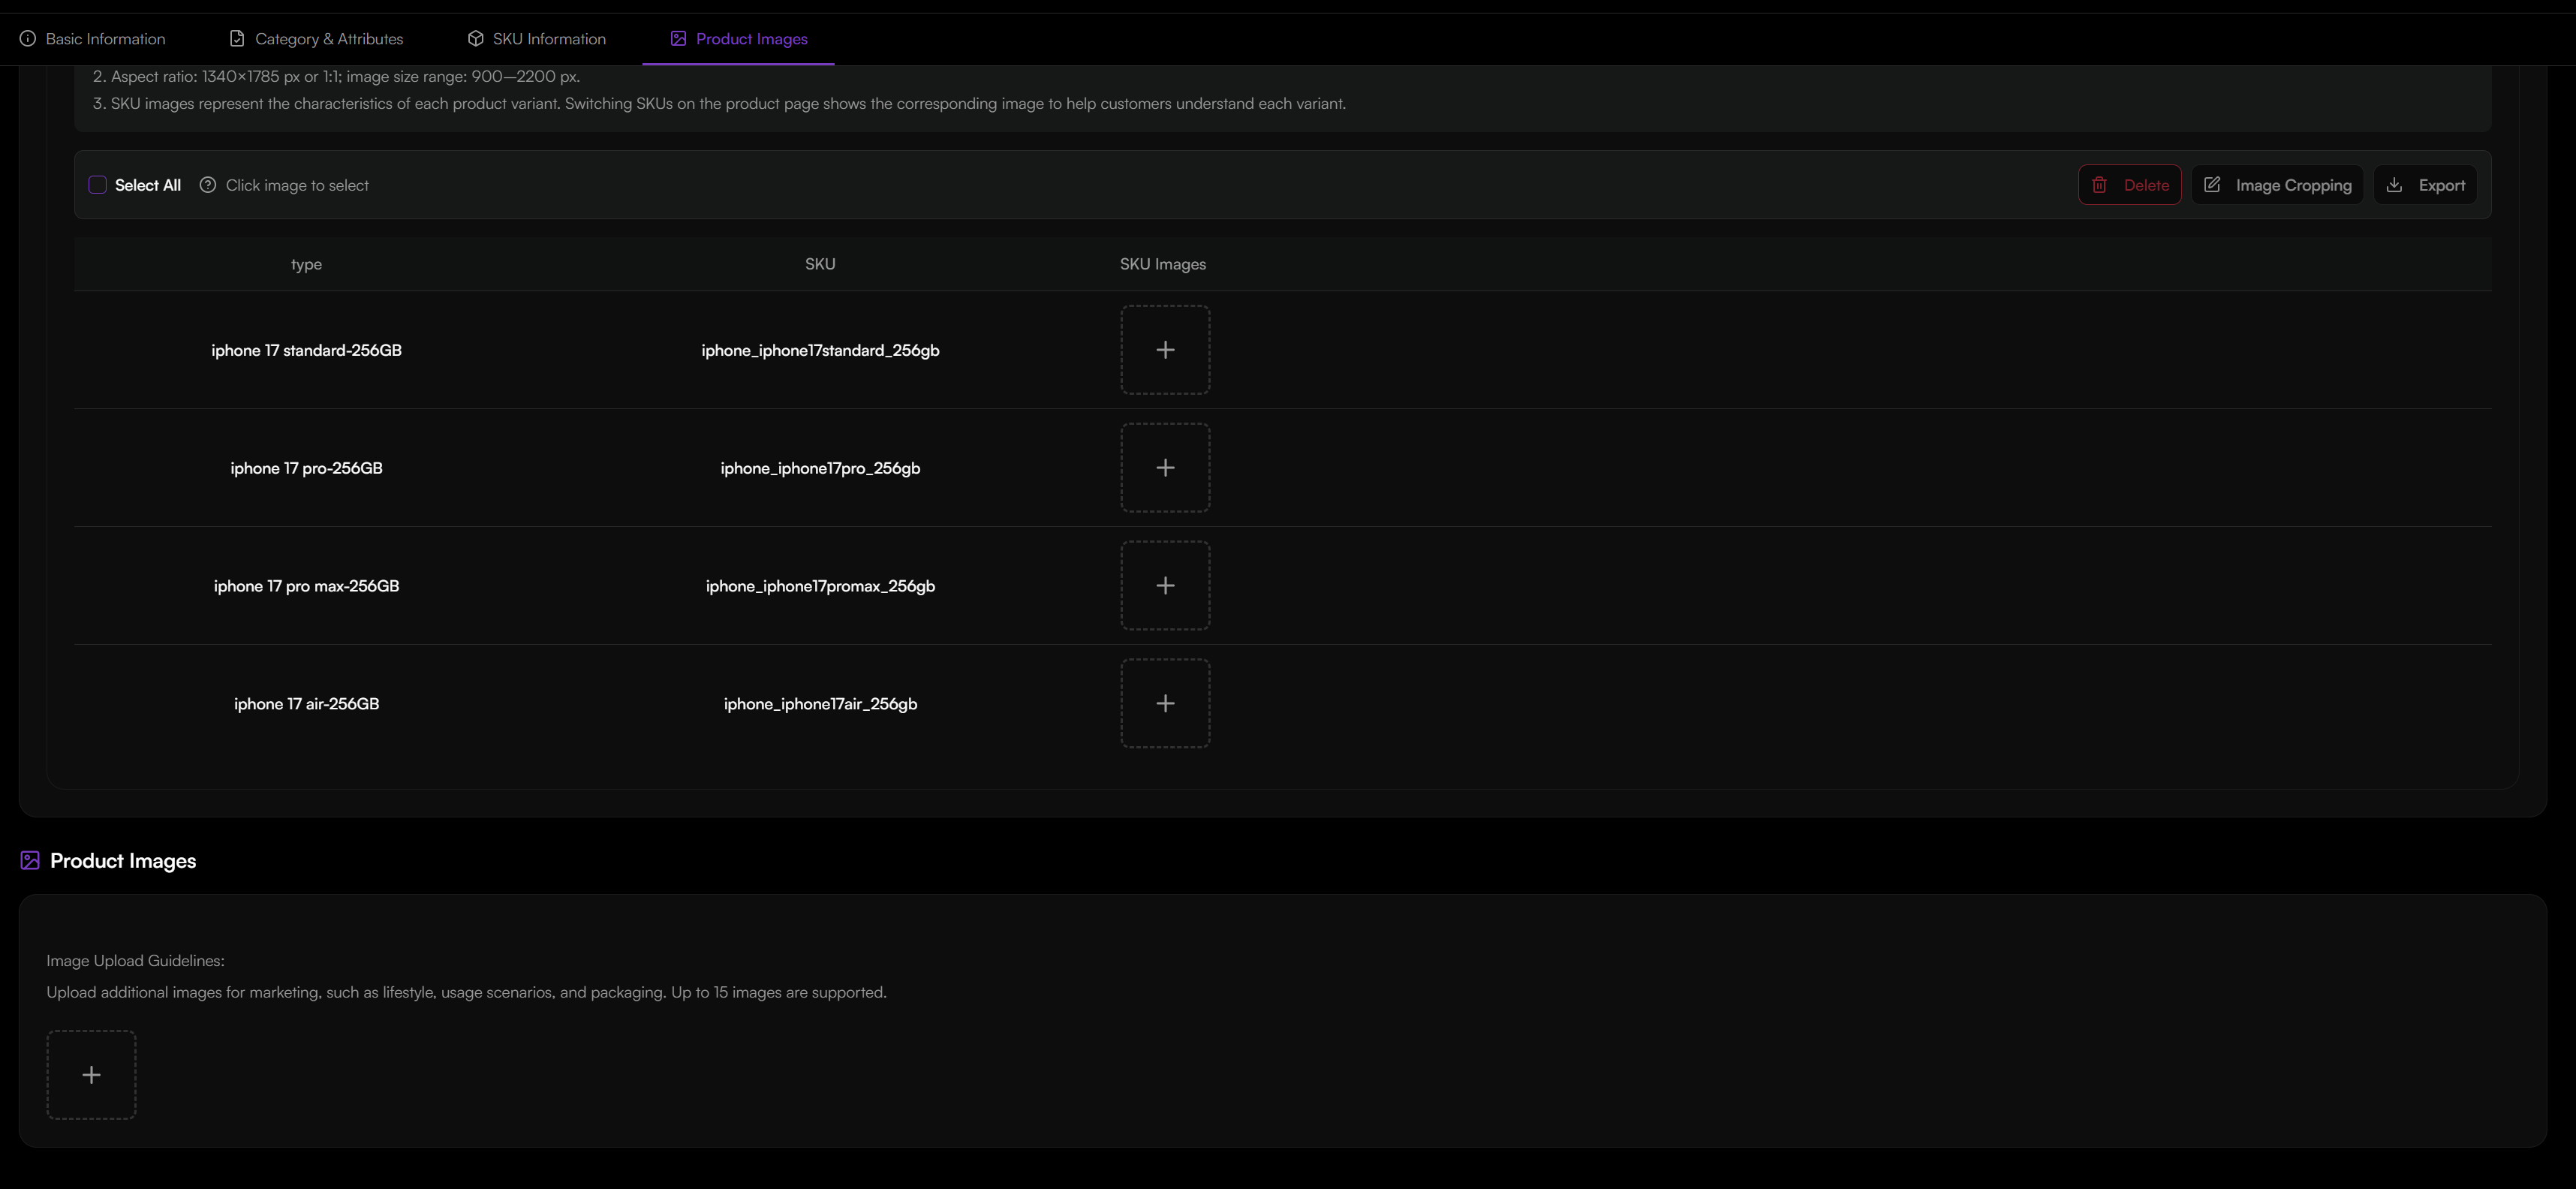Click iphone_iphone17air_256gb SKU cell

tap(820, 704)
